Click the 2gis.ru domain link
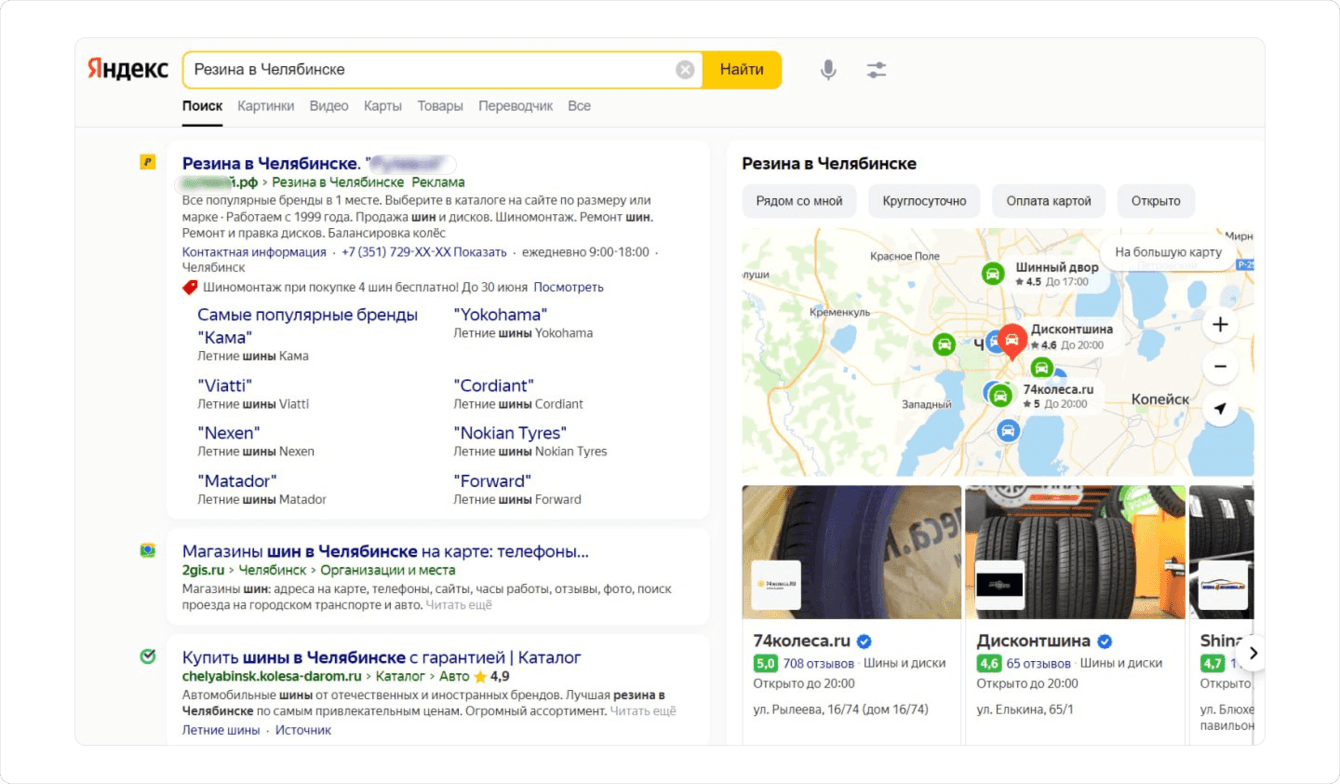 (203, 570)
